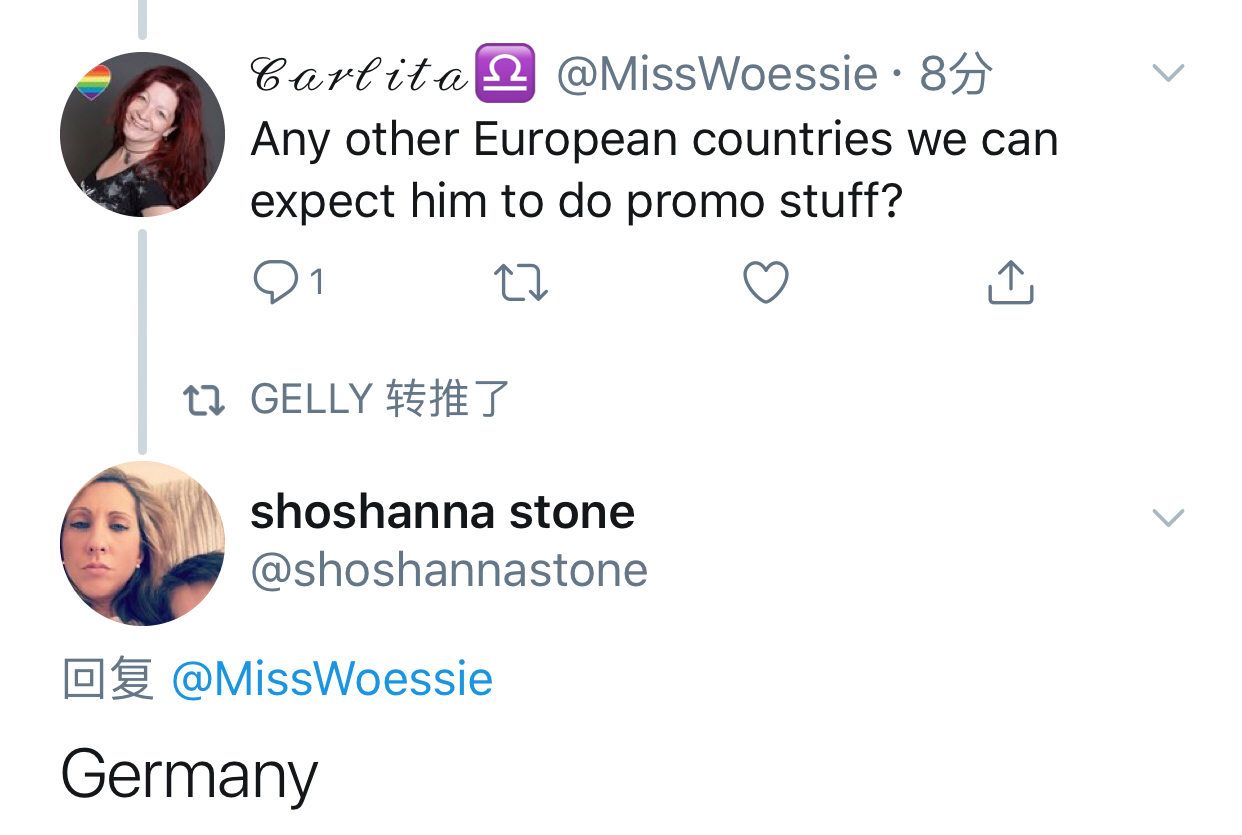
Task: Like Carlita's tweet with the heart icon
Action: (x=766, y=283)
